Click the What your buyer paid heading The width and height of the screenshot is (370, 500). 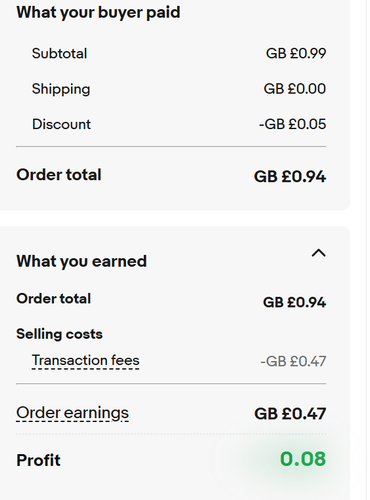pyautogui.click(x=98, y=13)
